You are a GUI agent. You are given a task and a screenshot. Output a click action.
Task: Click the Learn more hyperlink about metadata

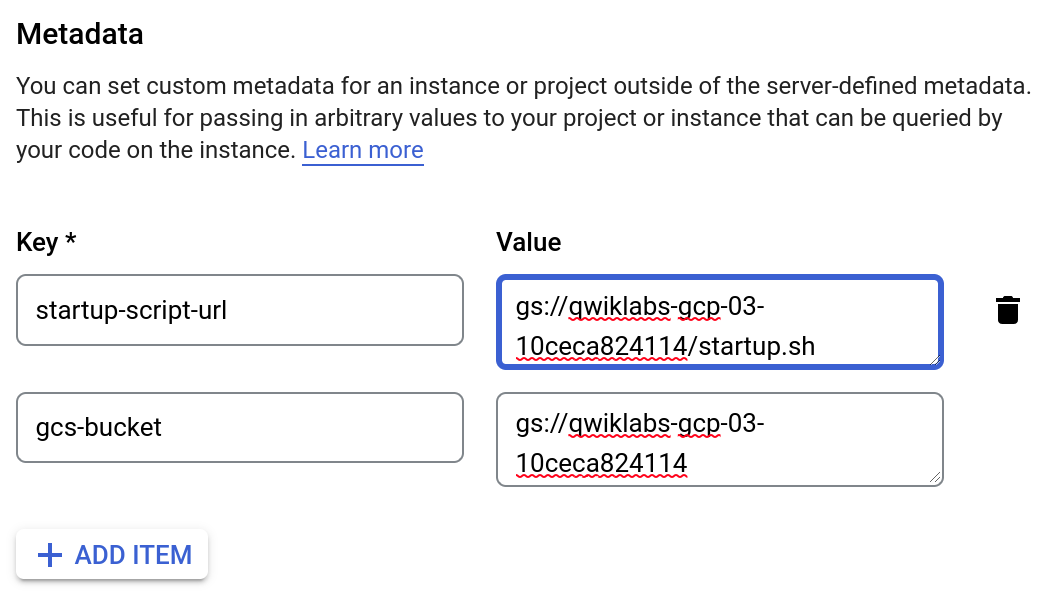point(362,150)
